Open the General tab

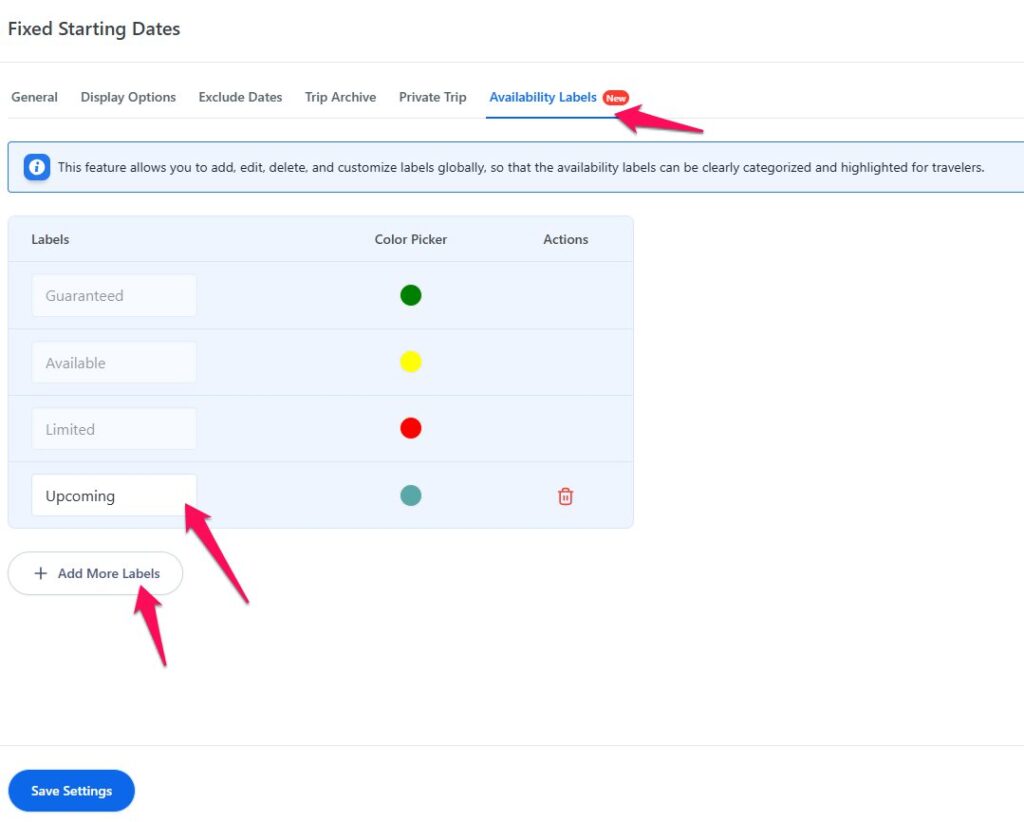coord(34,97)
